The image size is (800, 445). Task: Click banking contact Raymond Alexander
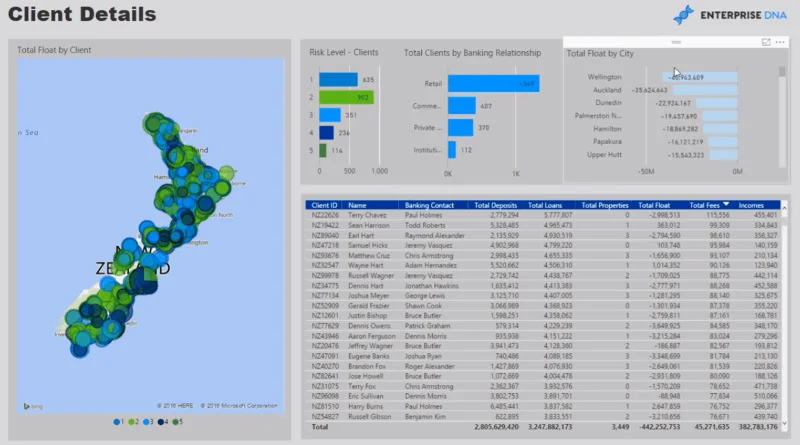[435, 235]
